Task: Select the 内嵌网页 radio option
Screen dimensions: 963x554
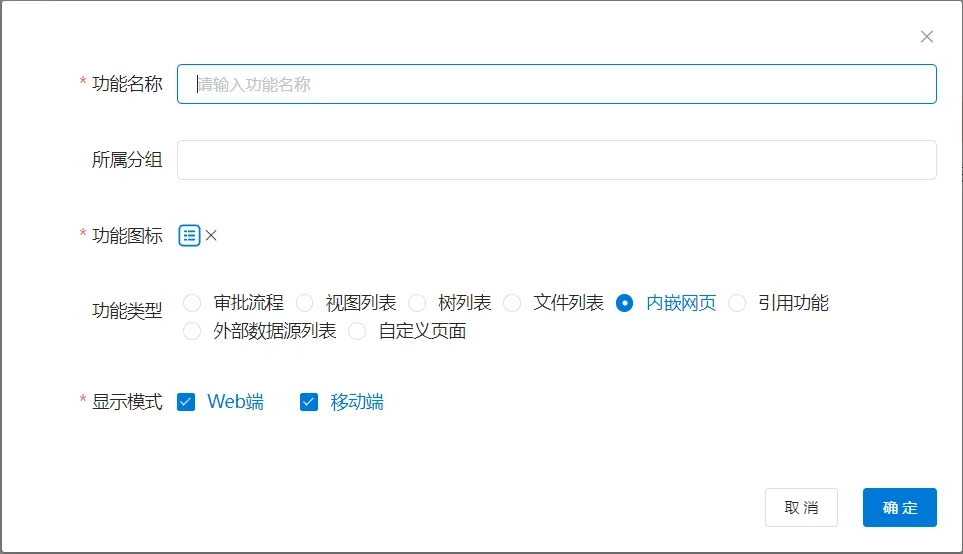Action: pos(625,303)
